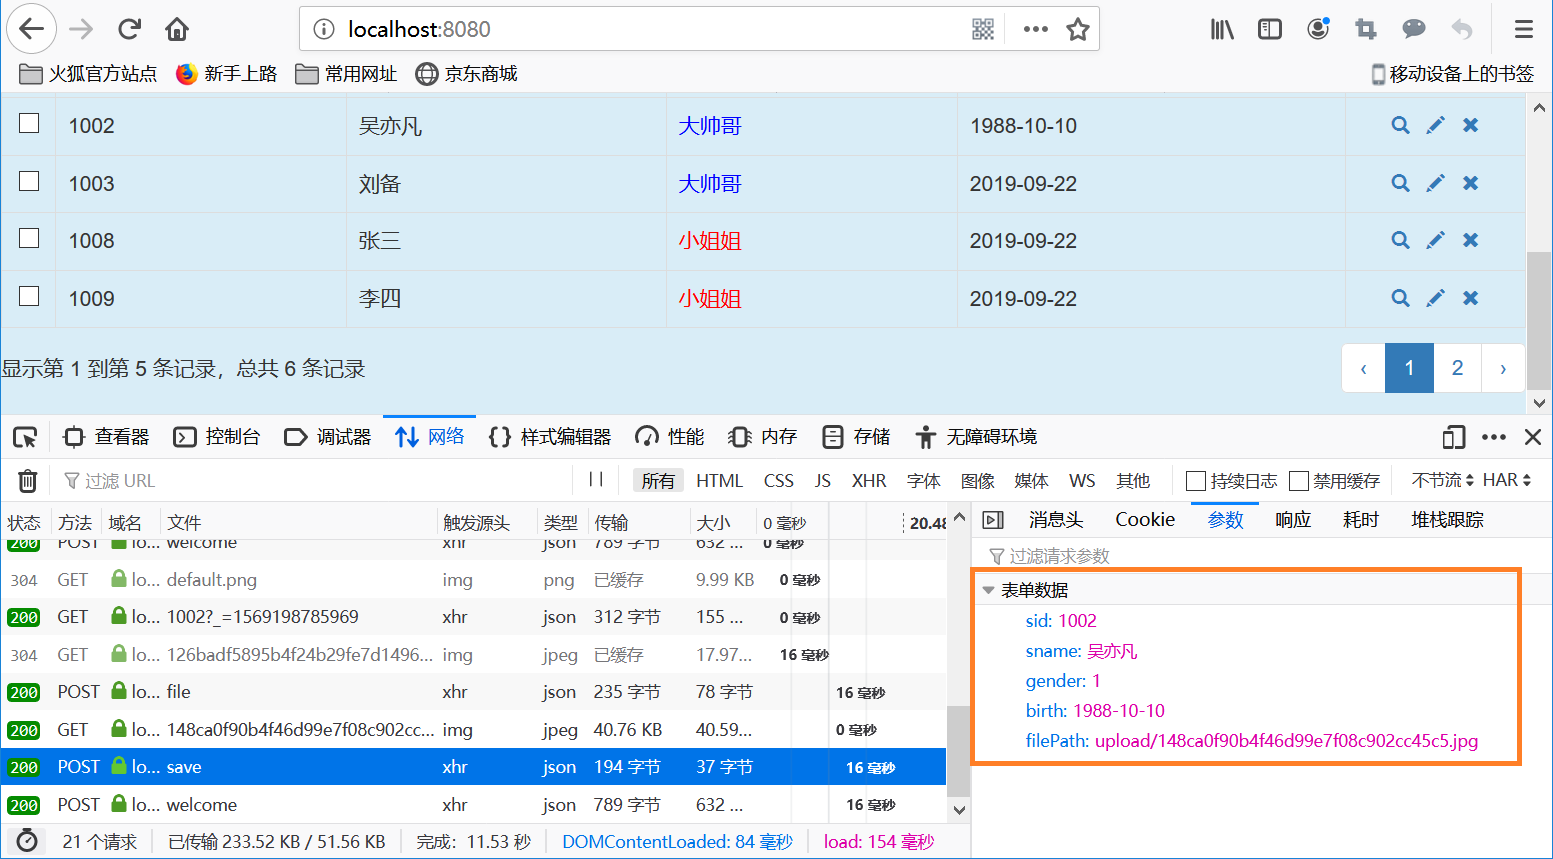
Task: View details of record 1002
Action: [x=1401, y=125]
